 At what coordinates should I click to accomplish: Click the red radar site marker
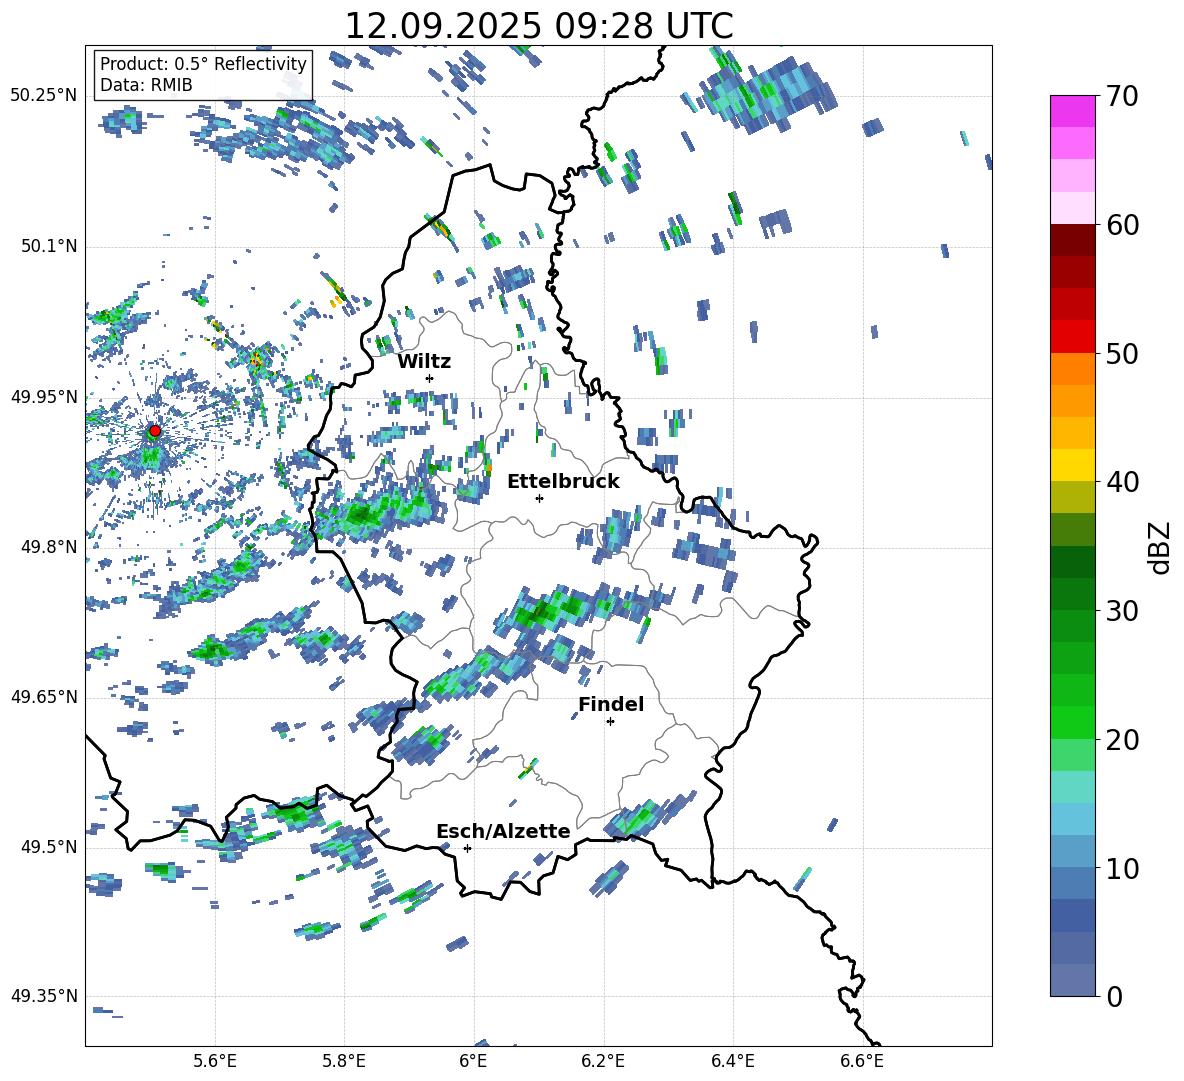[155, 431]
